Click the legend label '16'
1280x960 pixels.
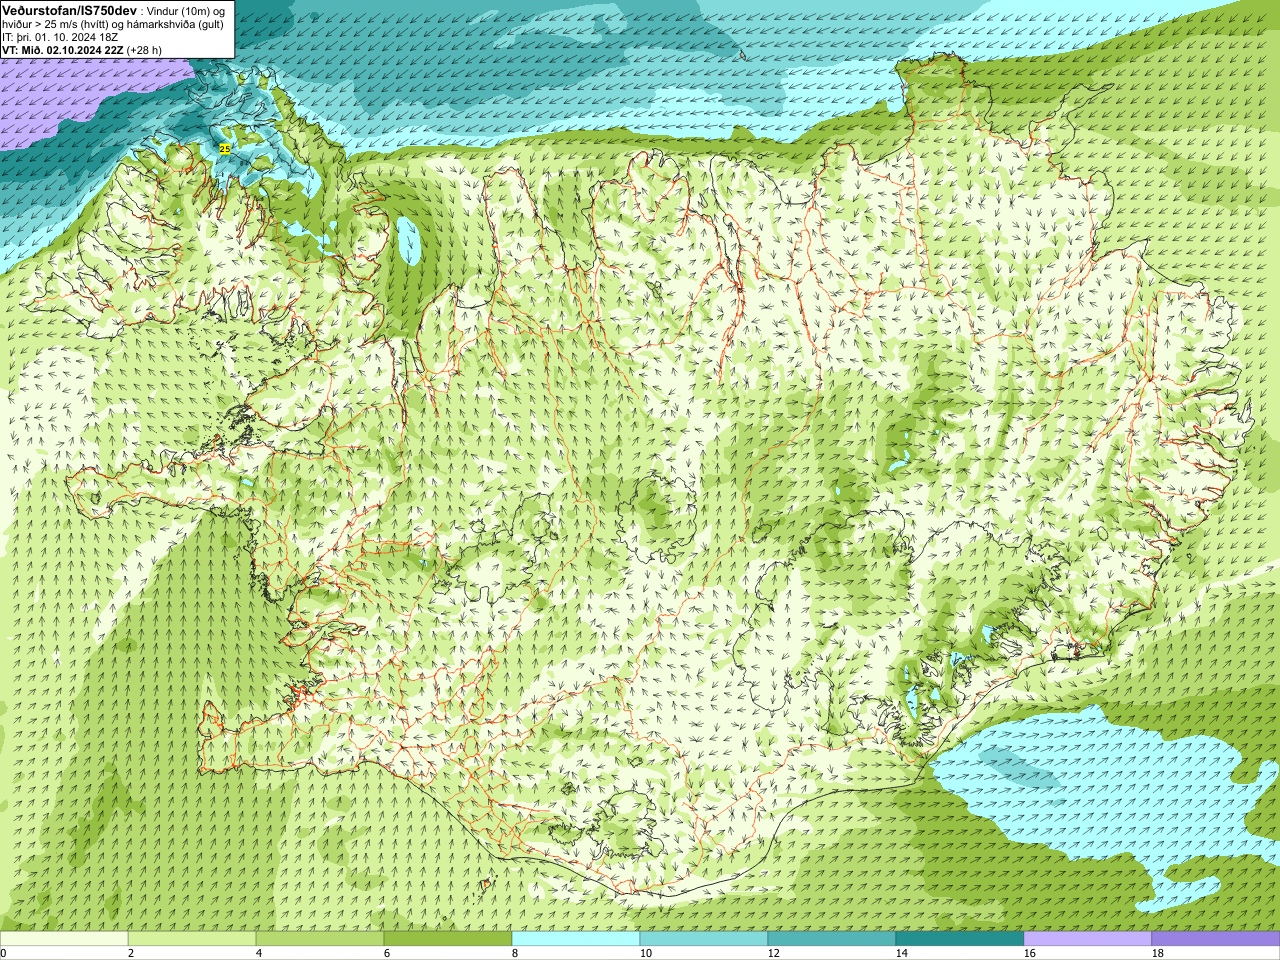tap(1029, 953)
